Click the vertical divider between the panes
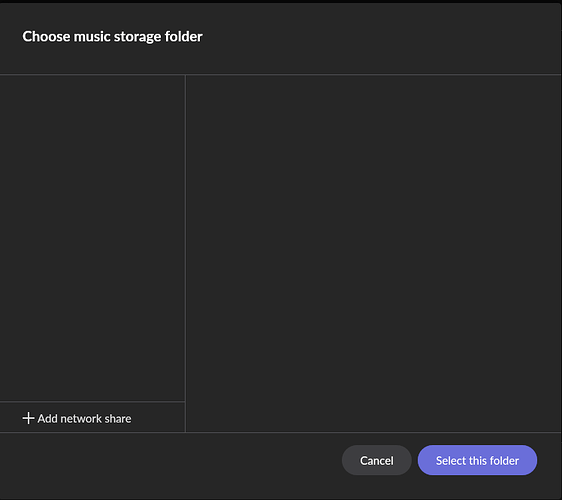Screen dimensions: 562x500 pyautogui.click(x=185, y=253)
